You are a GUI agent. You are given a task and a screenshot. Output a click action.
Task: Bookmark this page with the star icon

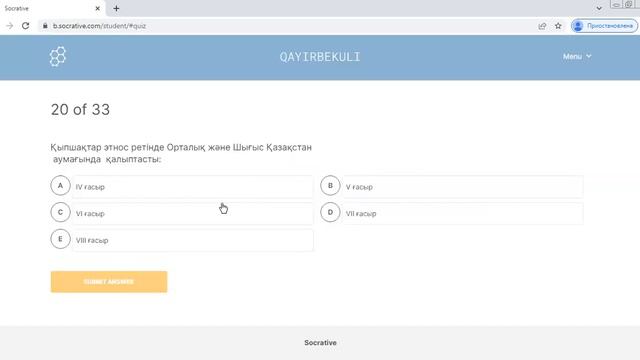[558, 26]
